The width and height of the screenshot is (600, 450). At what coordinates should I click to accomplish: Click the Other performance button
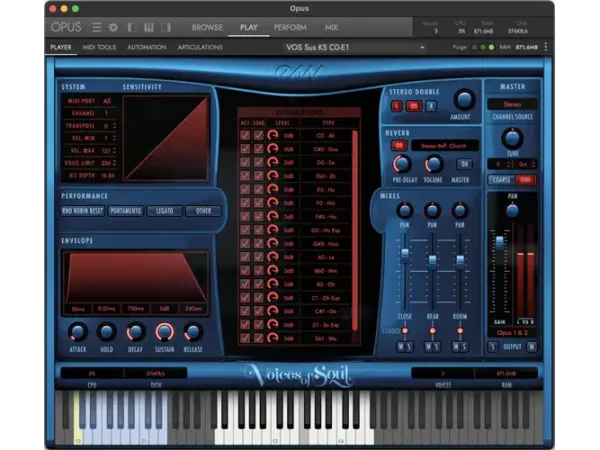pyautogui.click(x=203, y=211)
